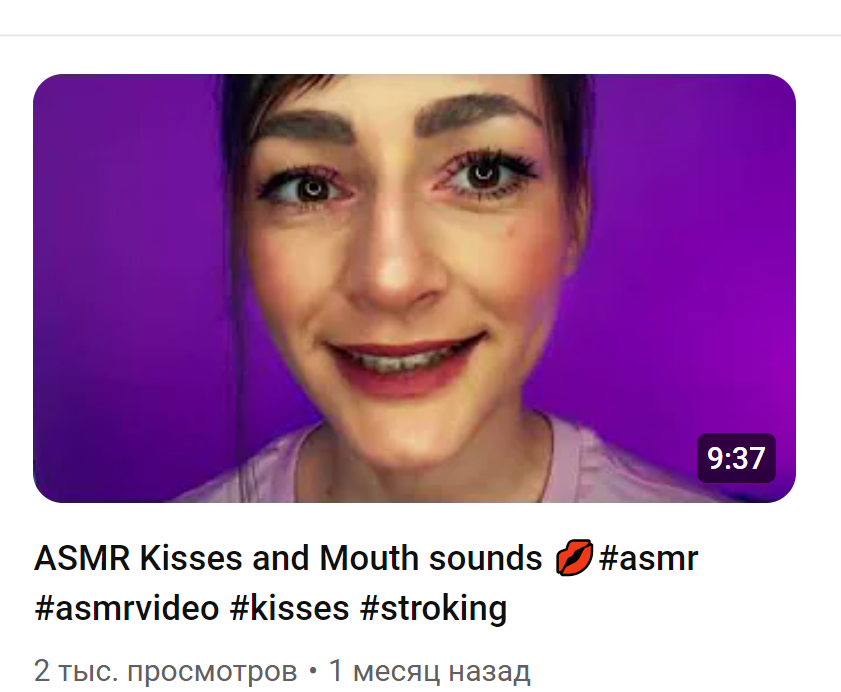Click the woman's nose in the thumbnail

tap(399, 268)
